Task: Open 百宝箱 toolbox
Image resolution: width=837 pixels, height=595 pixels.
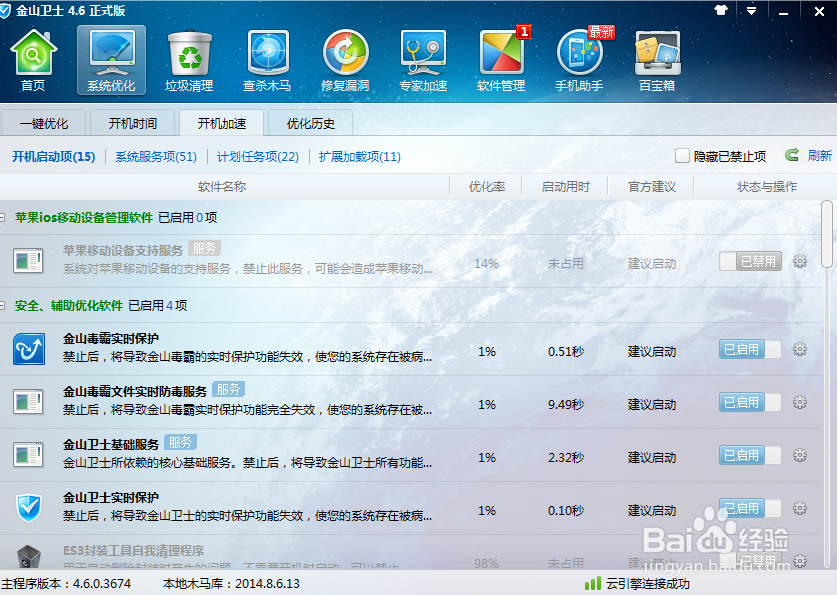Action: (x=657, y=60)
